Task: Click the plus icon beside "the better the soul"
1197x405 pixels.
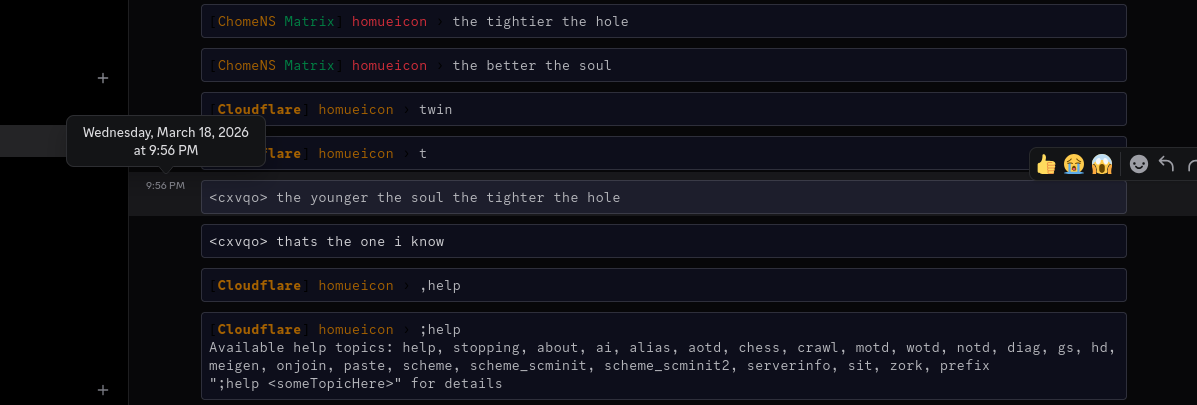Action: pyautogui.click(x=103, y=78)
